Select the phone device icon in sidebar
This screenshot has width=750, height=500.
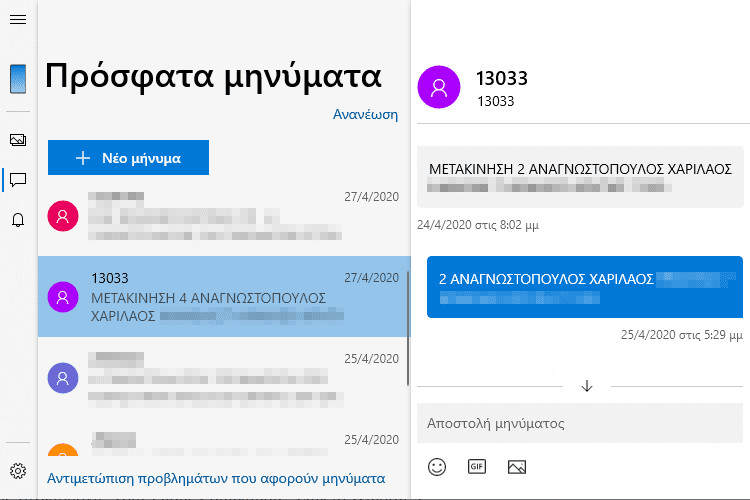click(x=18, y=79)
